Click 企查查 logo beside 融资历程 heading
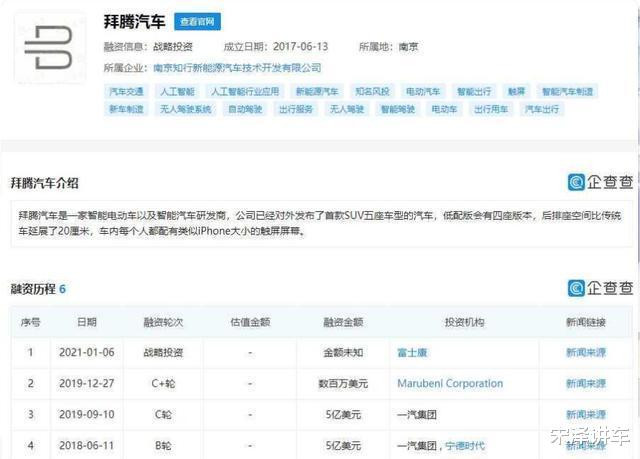This screenshot has width=640, height=459. (x=600, y=288)
